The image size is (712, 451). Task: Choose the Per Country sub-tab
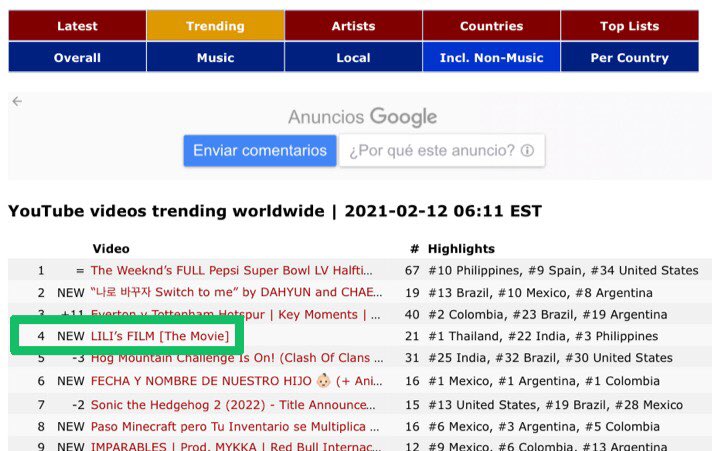point(629,57)
